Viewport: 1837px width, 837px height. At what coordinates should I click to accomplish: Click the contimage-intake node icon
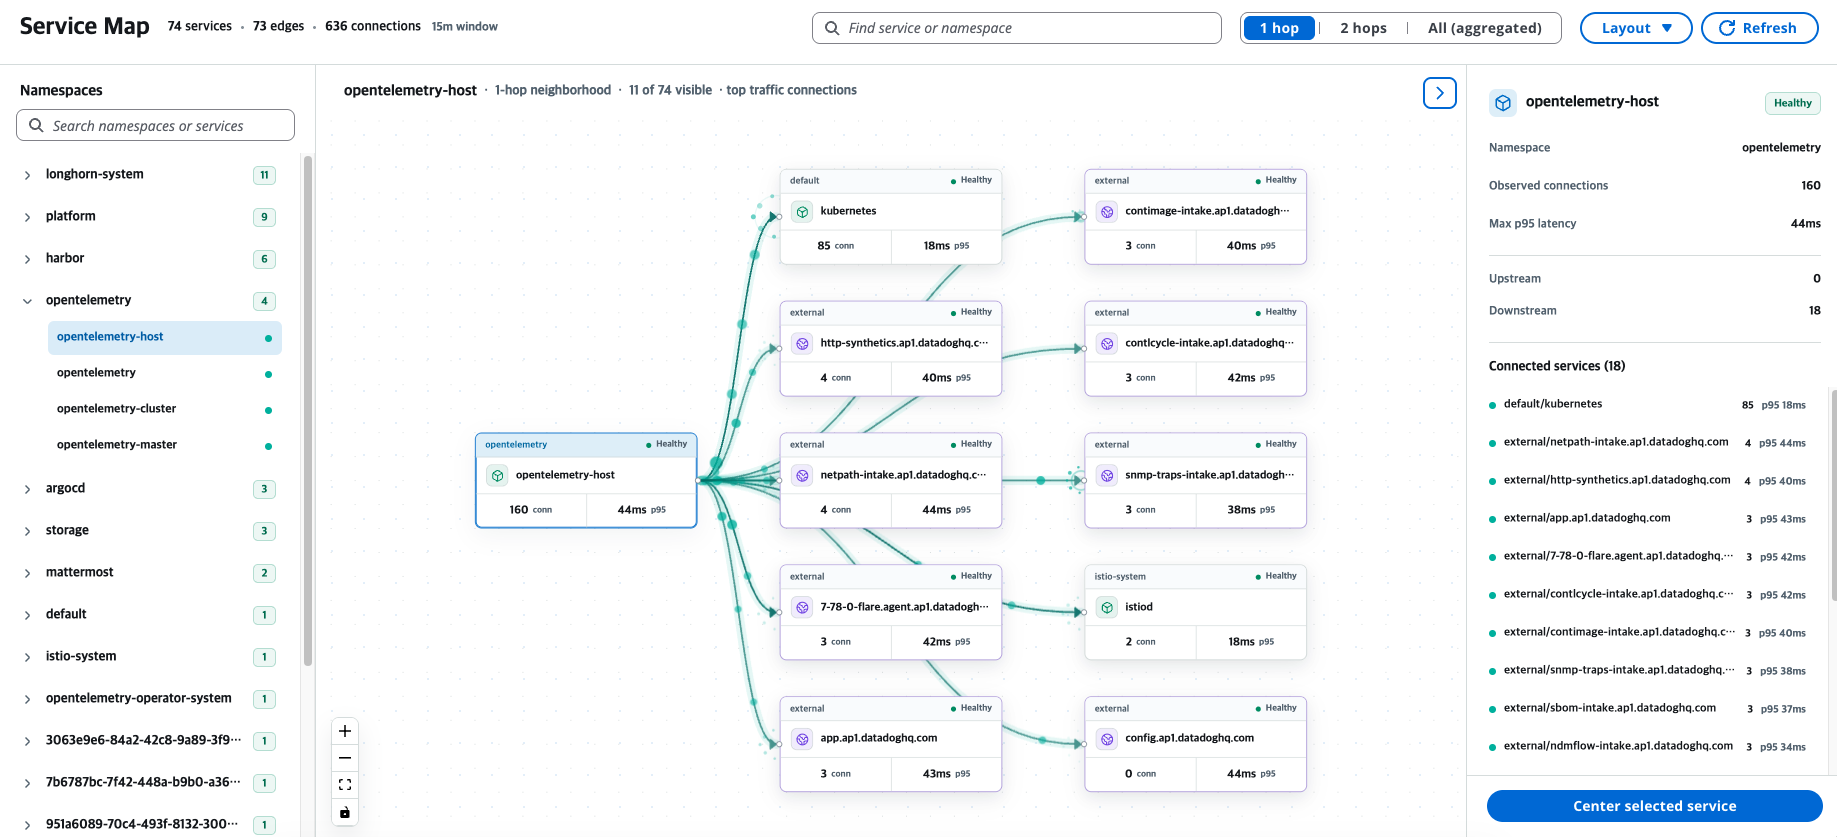1107,212
